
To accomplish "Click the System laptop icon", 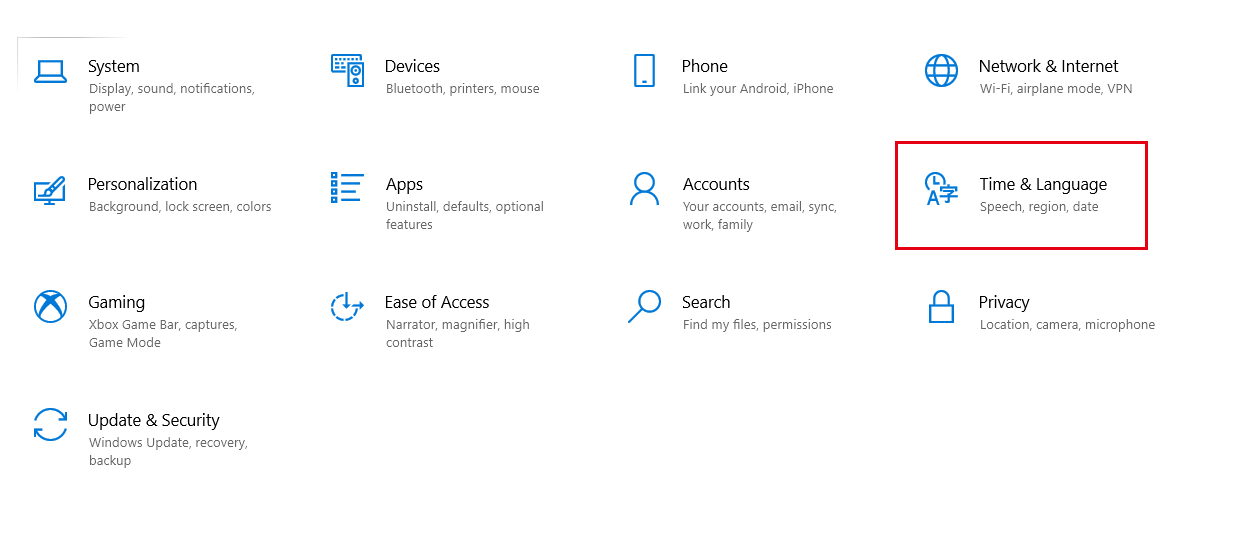I will [x=50, y=71].
